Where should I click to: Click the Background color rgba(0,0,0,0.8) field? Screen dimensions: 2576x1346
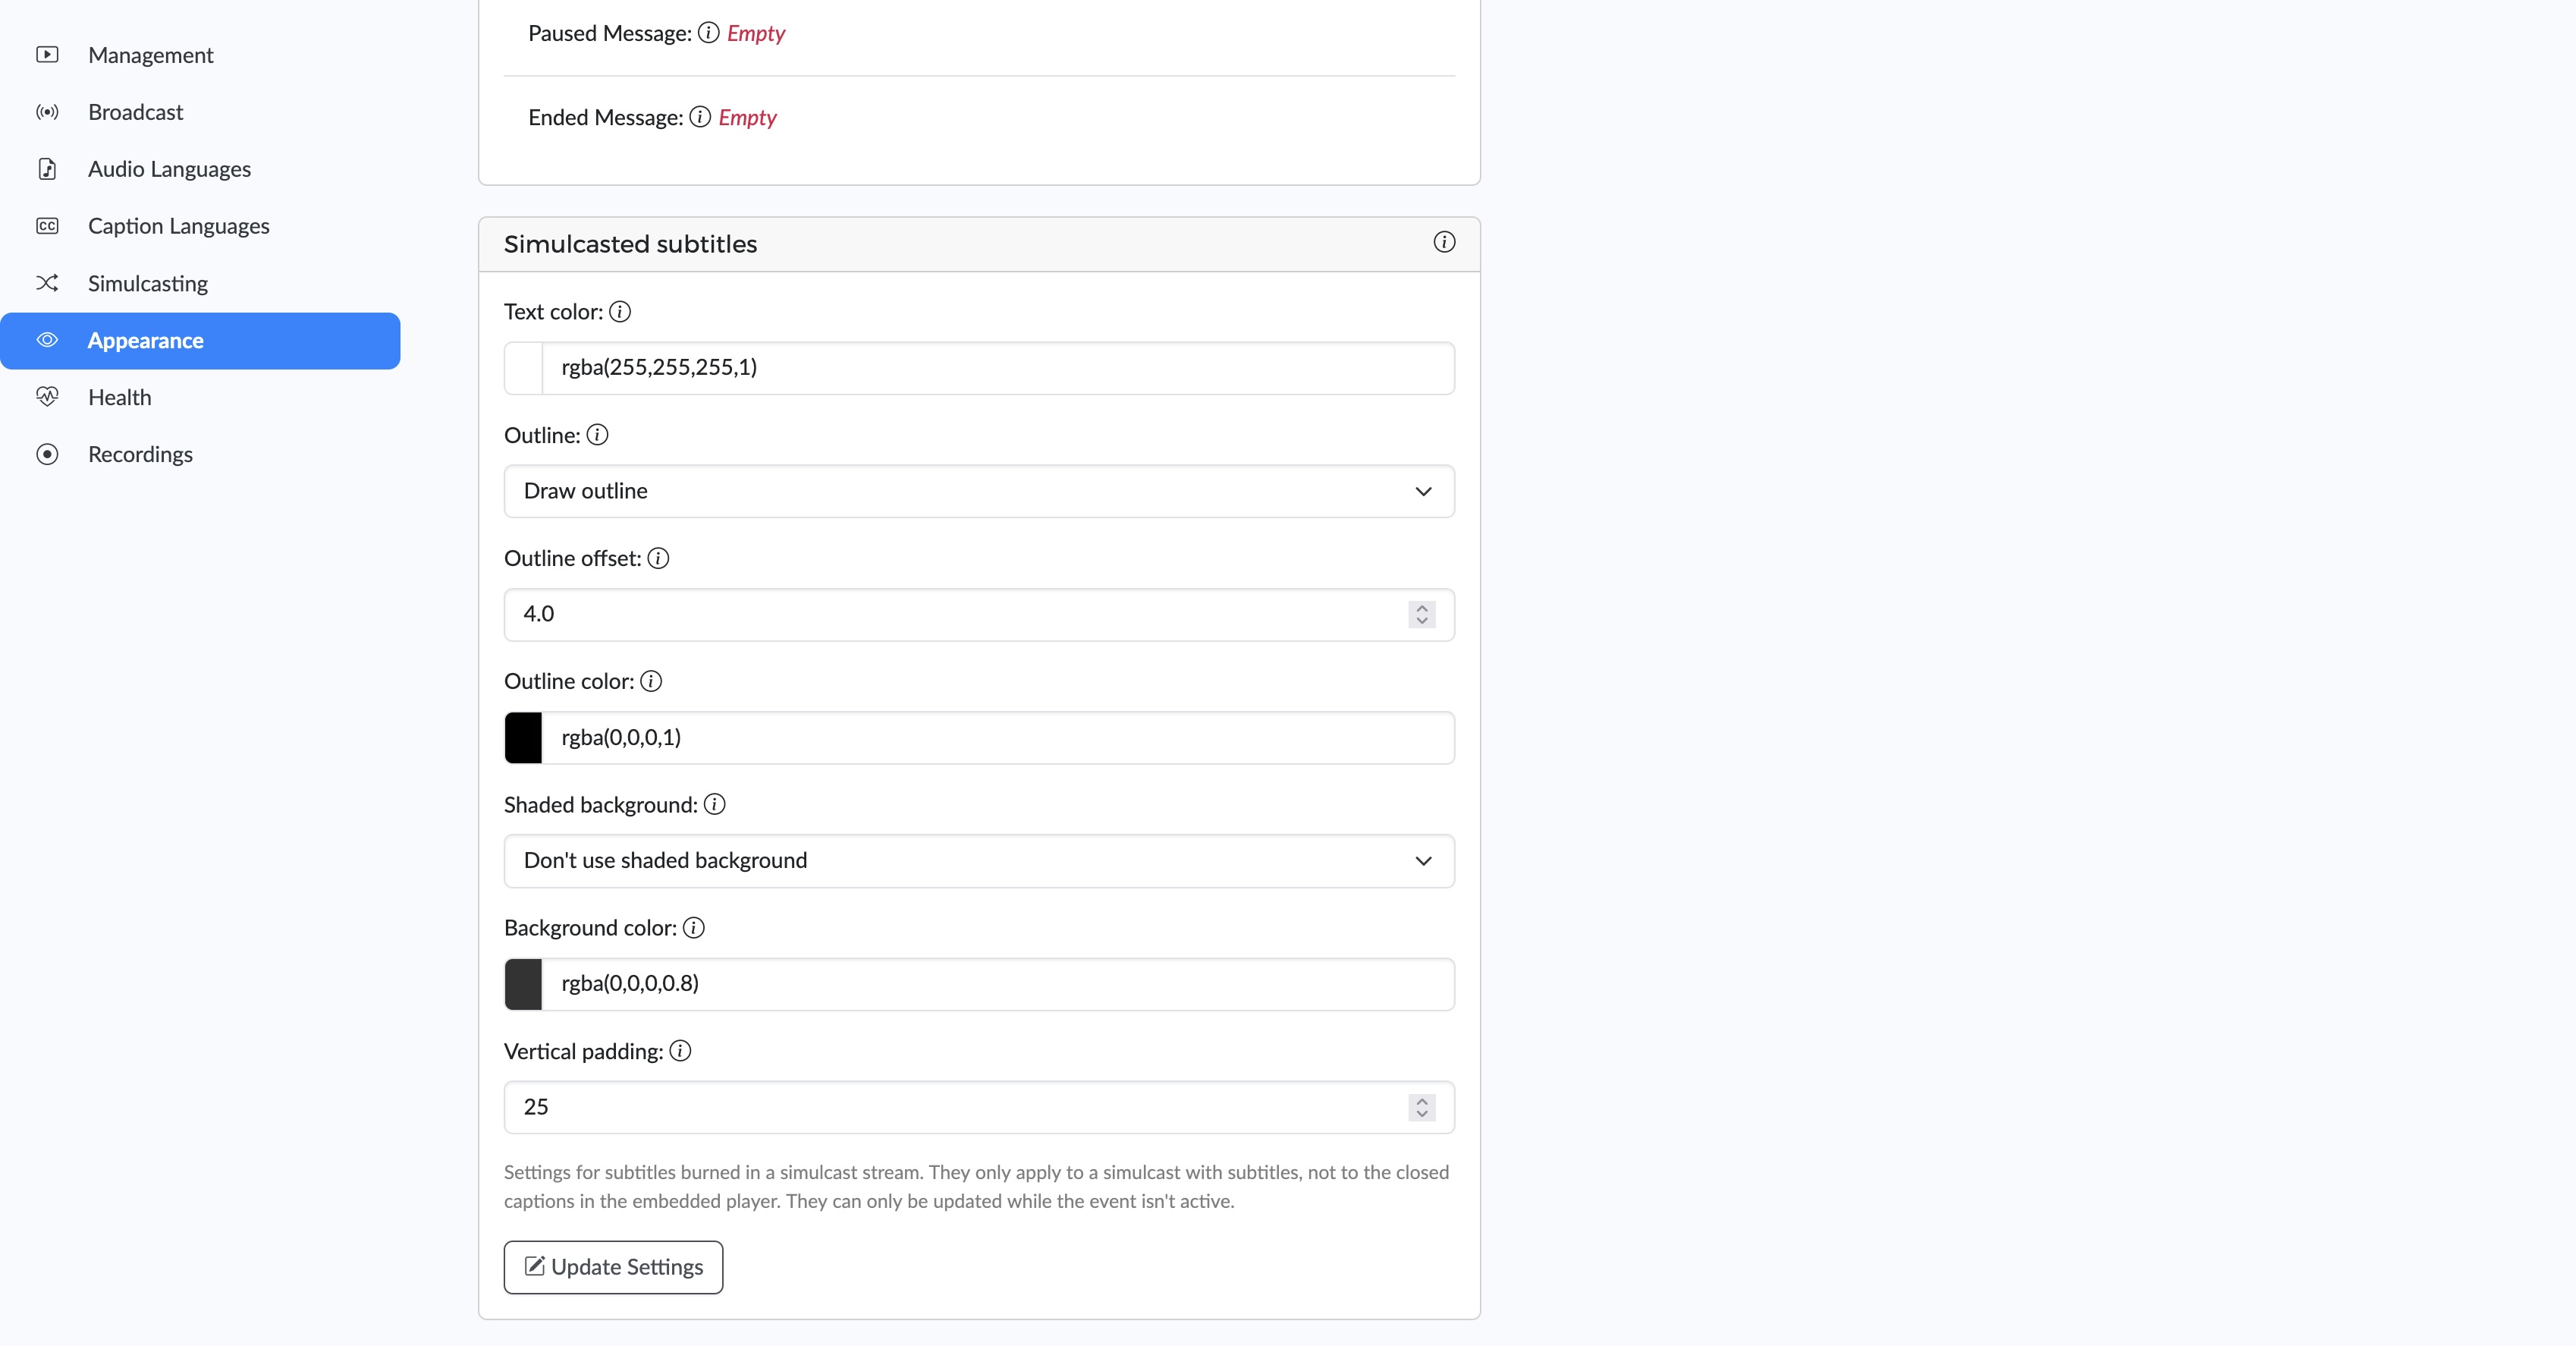coord(998,984)
